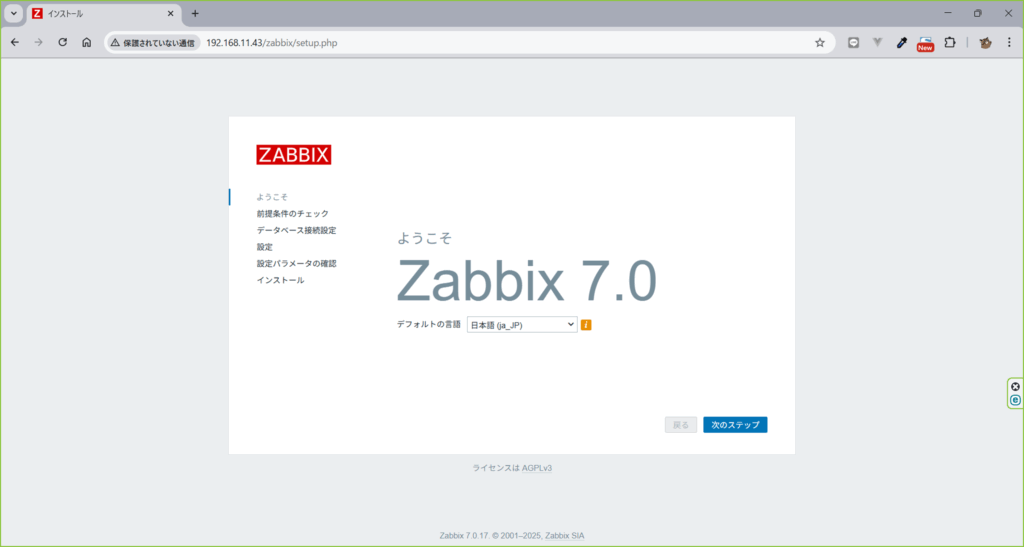
Task: Click the Zabbix 7.0 heading text
Action: (526, 281)
